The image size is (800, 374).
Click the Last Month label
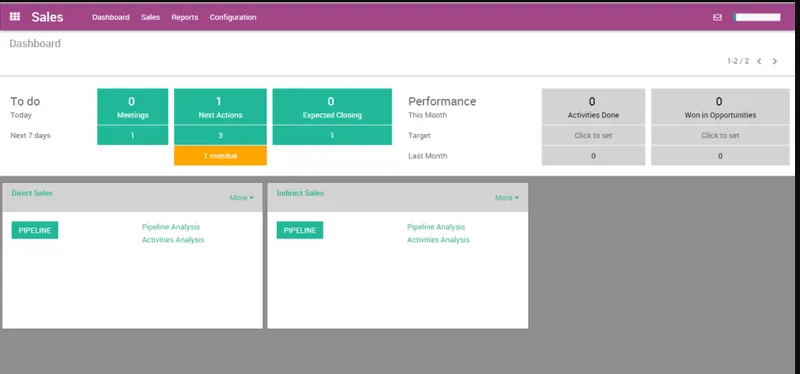428,156
